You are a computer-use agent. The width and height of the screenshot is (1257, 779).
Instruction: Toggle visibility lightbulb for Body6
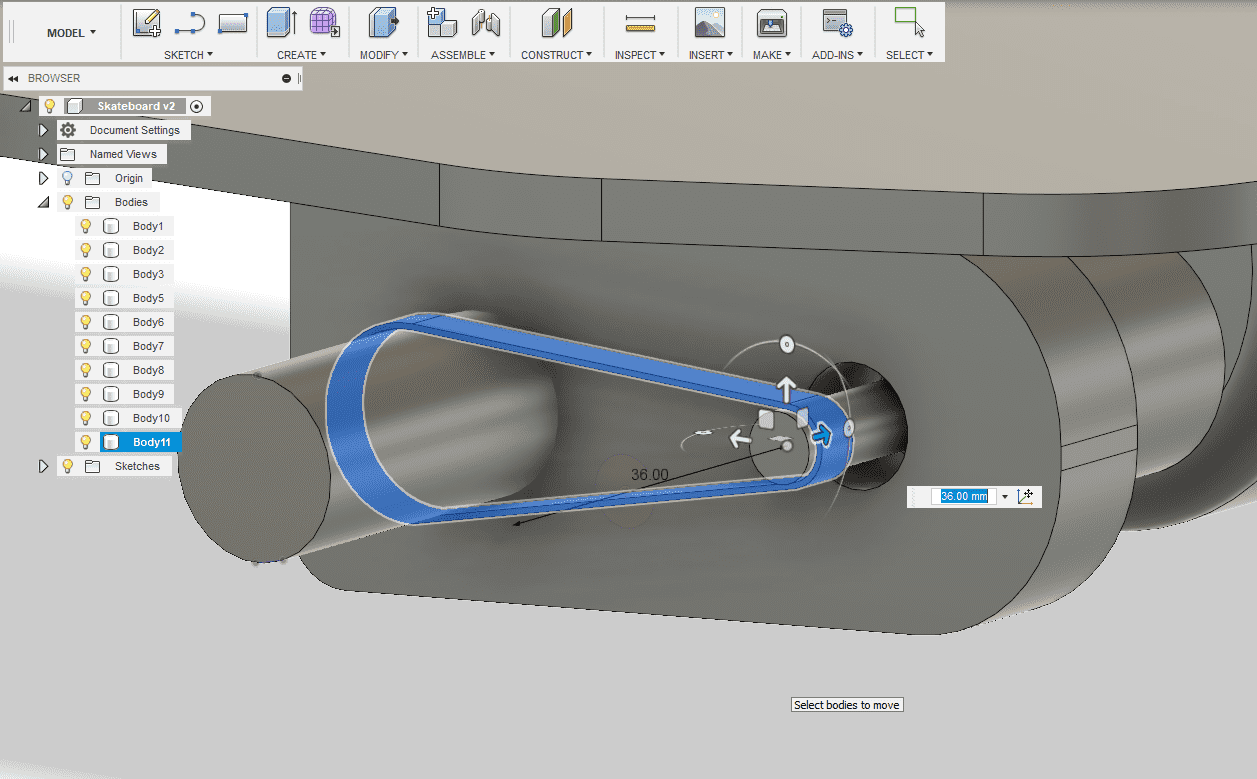coord(86,322)
